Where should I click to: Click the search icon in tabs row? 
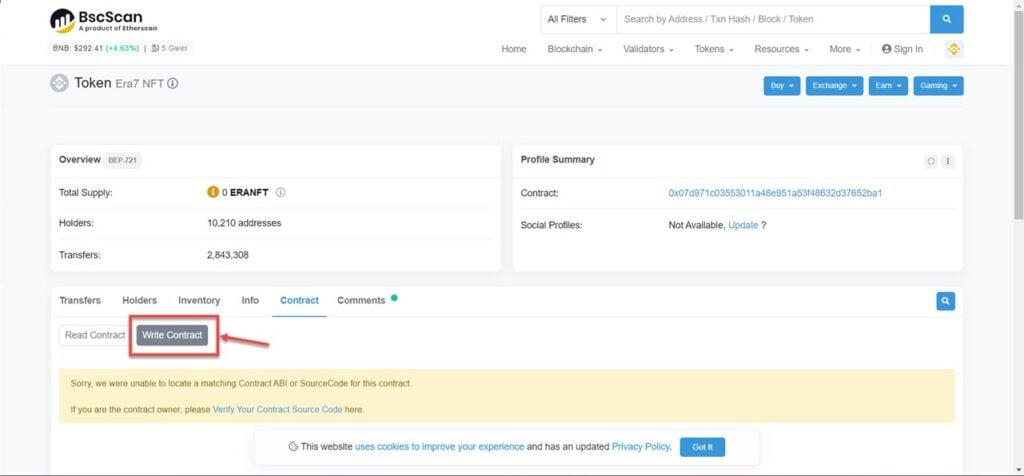click(x=945, y=301)
